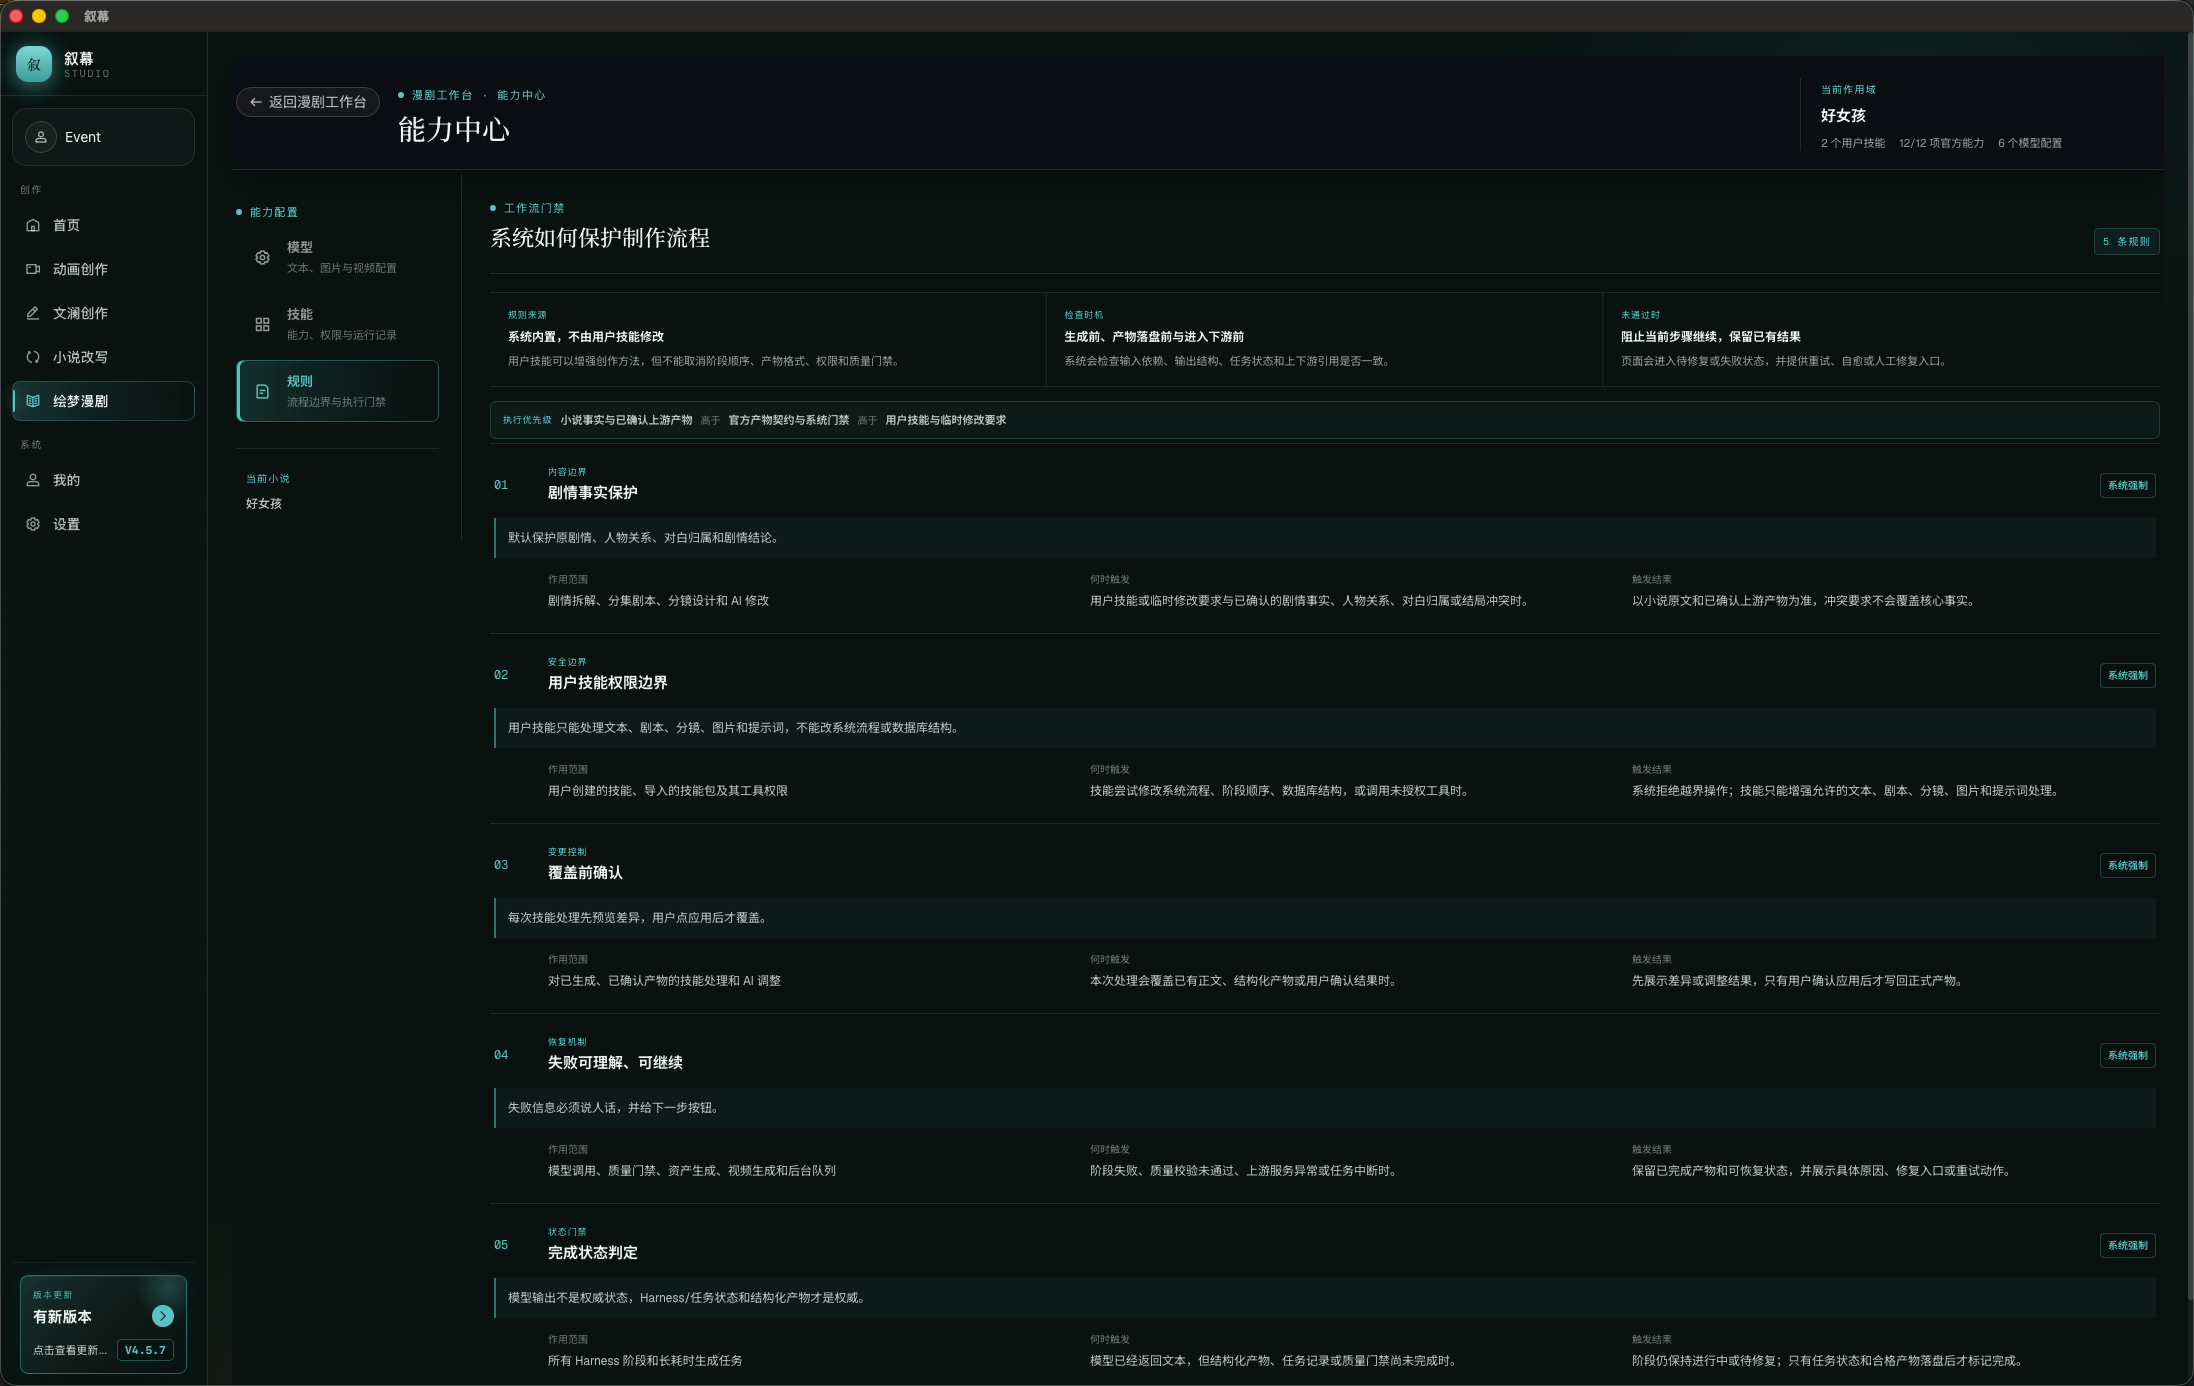Viewport: 2194px width, 1386px height.
Task: Click the 有新版本 arrow button
Action: coord(163,1316)
